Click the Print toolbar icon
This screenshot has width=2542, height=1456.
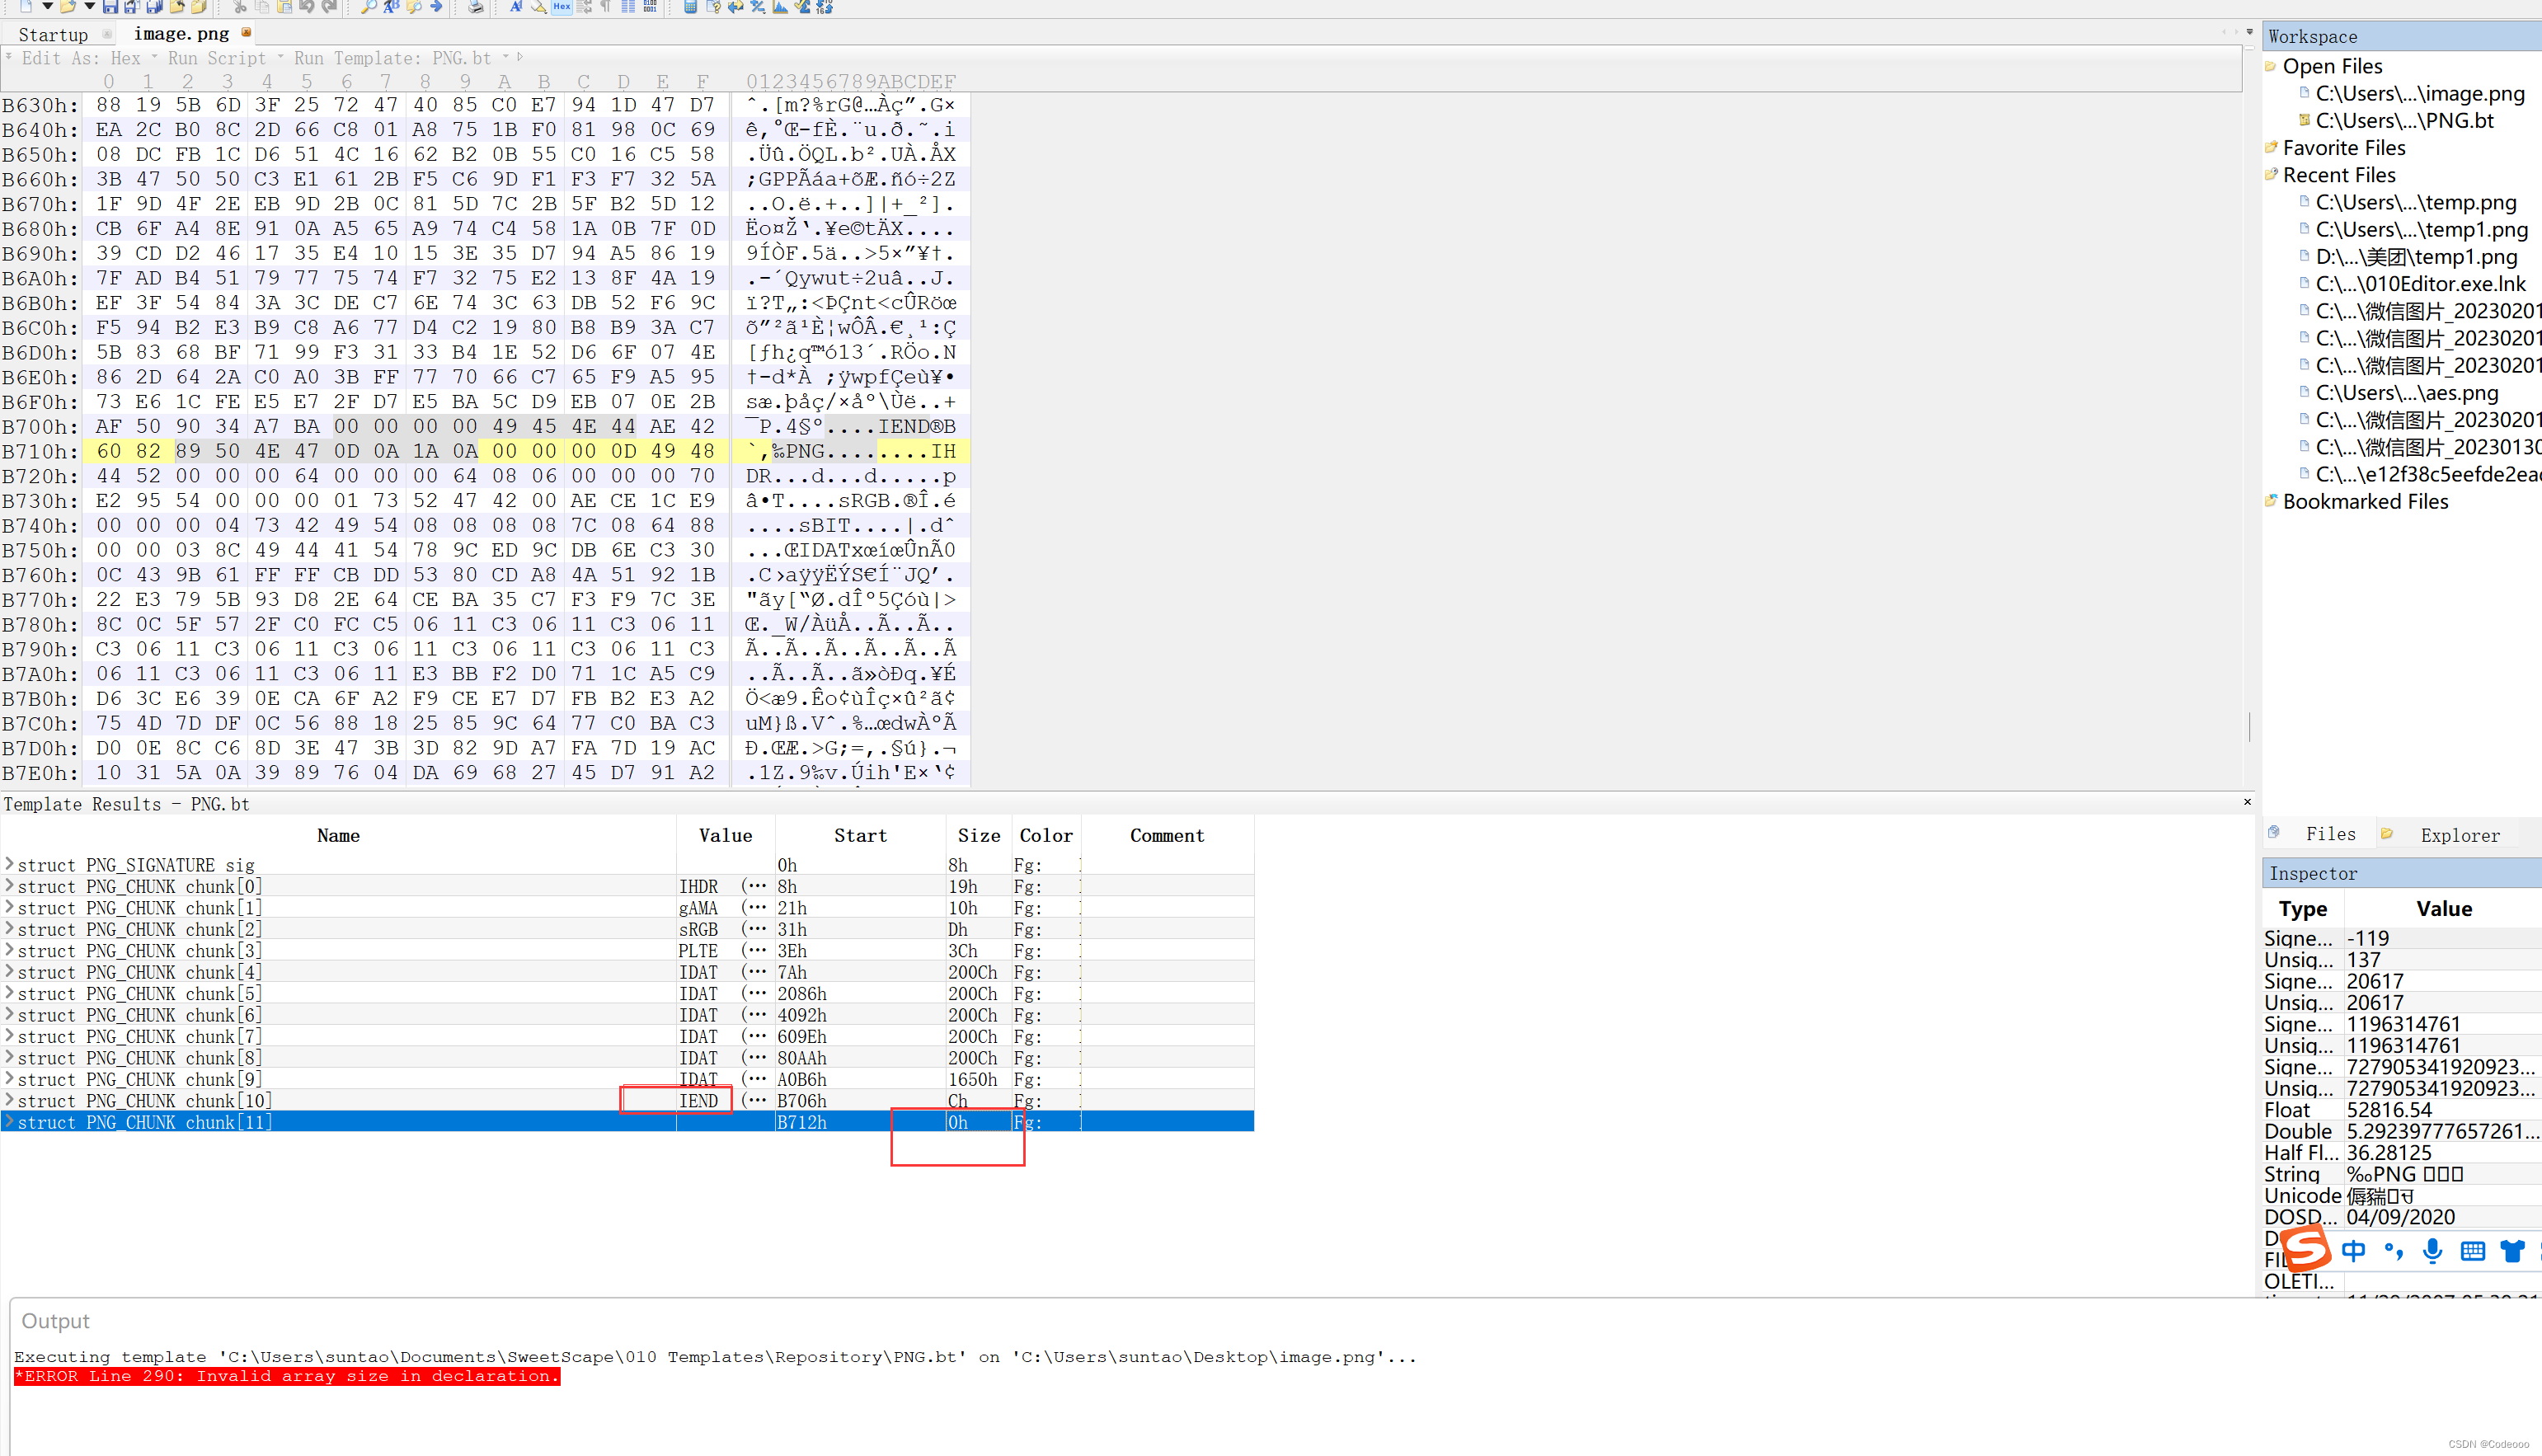pyautogui.click(x=476, y=6)
